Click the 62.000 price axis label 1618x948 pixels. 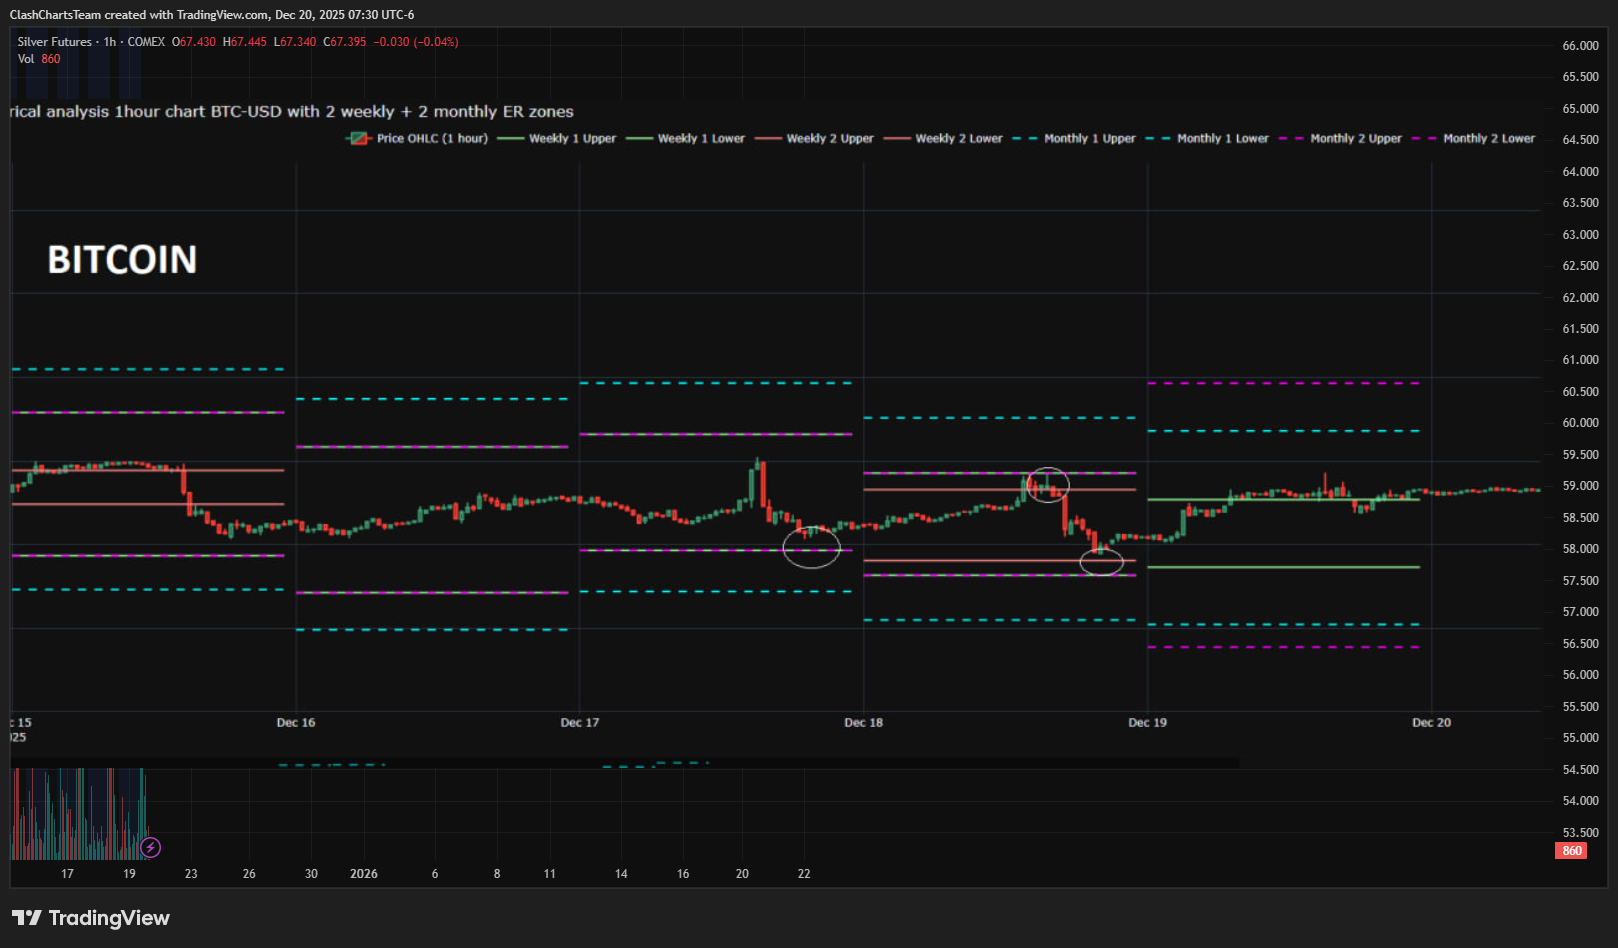pyautogui.click(x=1581, y=298)
